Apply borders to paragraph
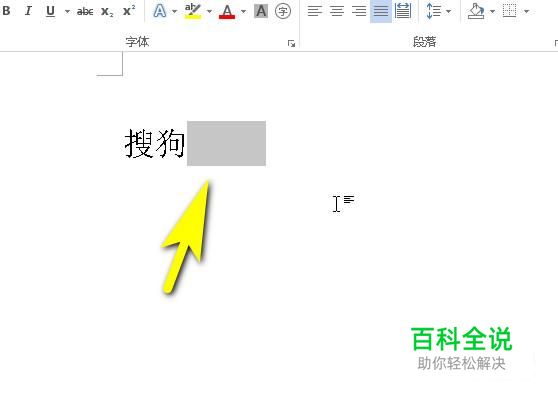The width and height of the screenshot is (558, 404). tap(509, 11)
